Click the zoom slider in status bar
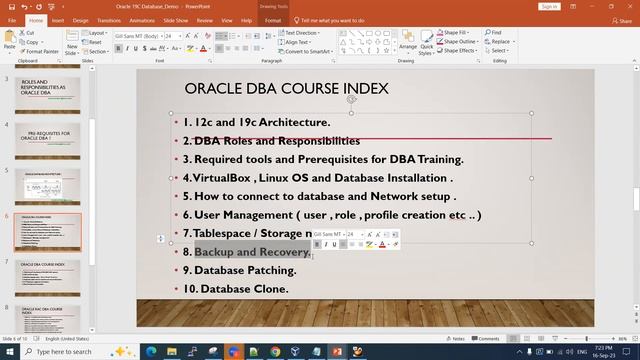Screen dimensions: 640x360 [x=587, y=339]
